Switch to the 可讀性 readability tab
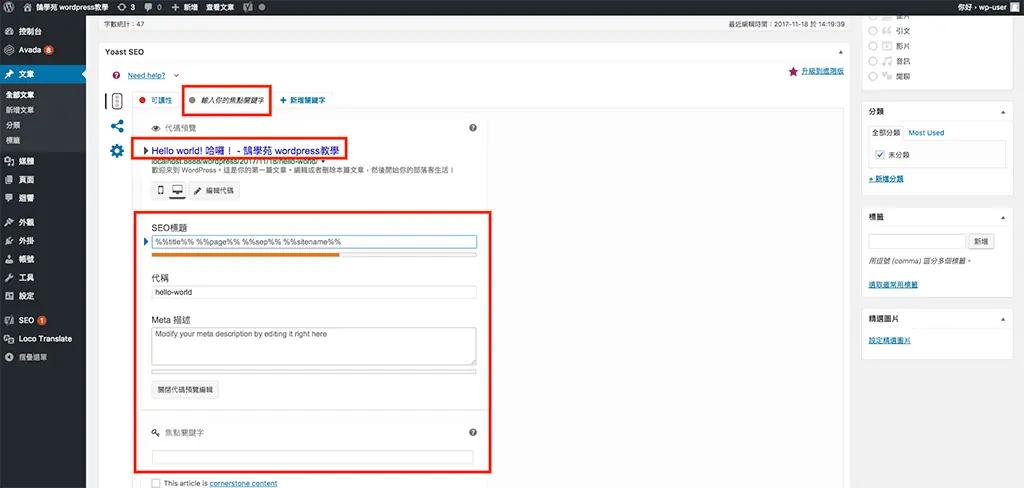The width and height of the screenshot is (1024, 488). 155,101
